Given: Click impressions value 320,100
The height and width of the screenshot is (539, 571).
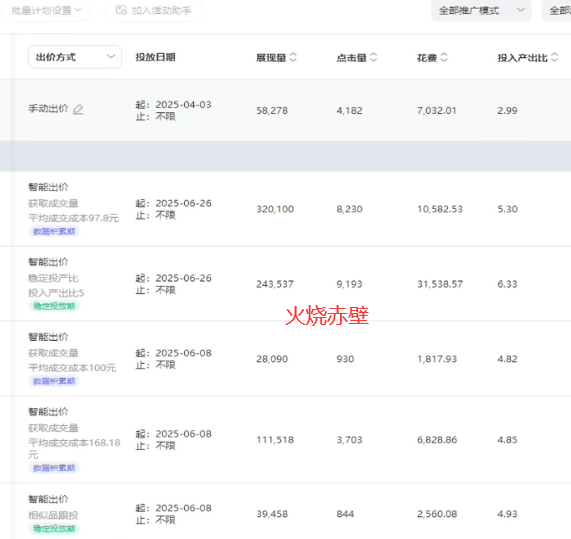Looking at the screenshot, I should [x=275, y=209].
